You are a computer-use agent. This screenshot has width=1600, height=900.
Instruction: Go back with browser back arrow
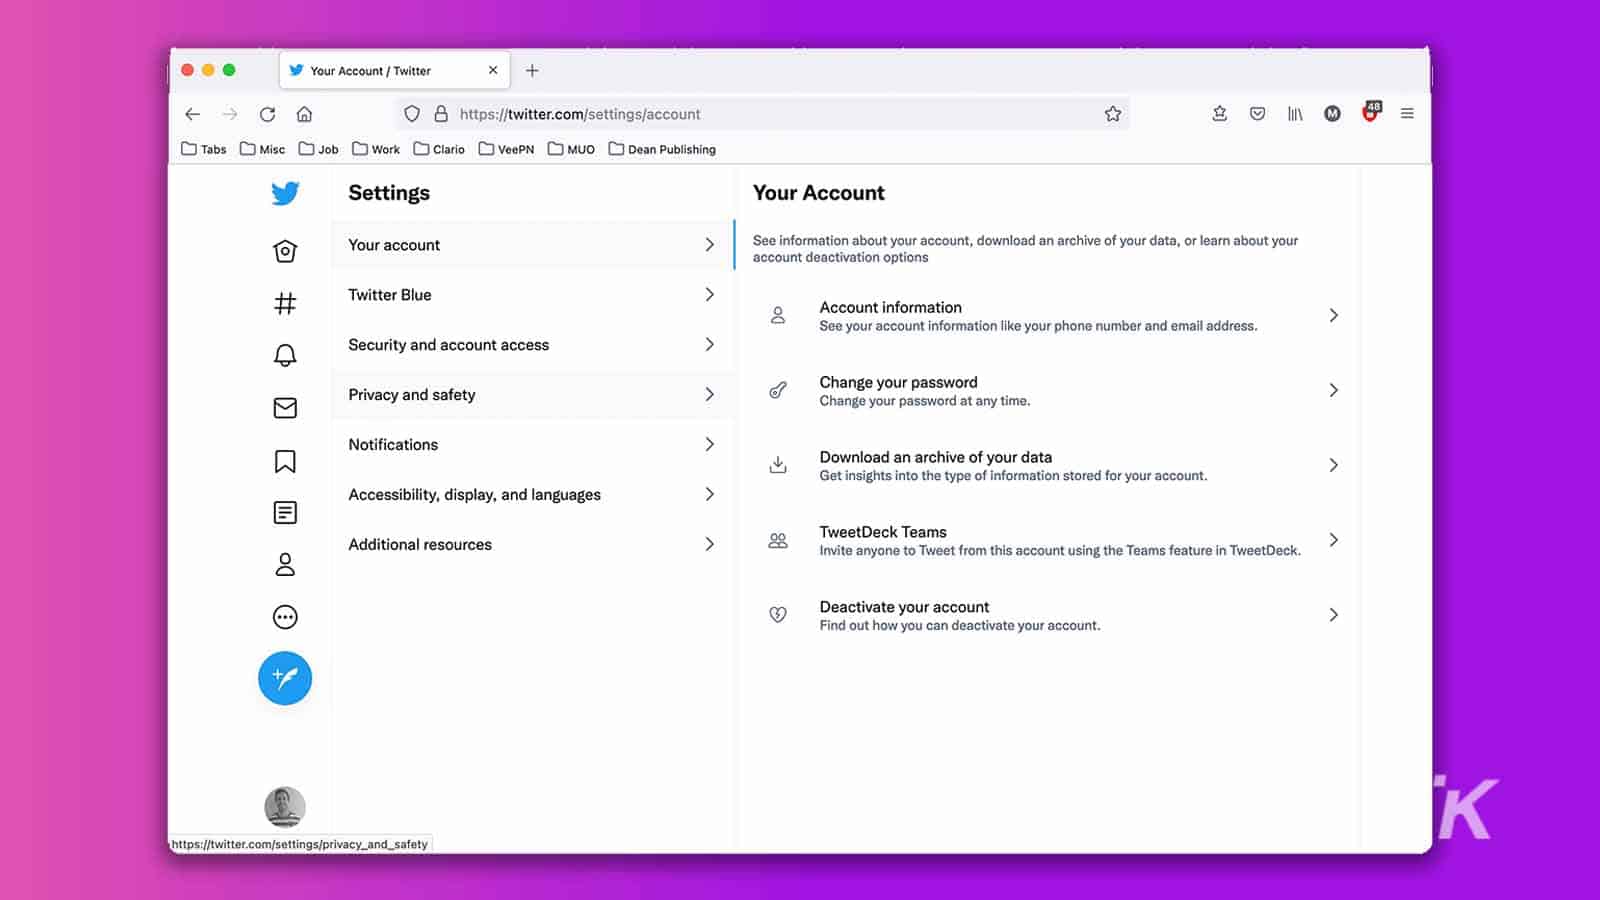click(193, 114)
